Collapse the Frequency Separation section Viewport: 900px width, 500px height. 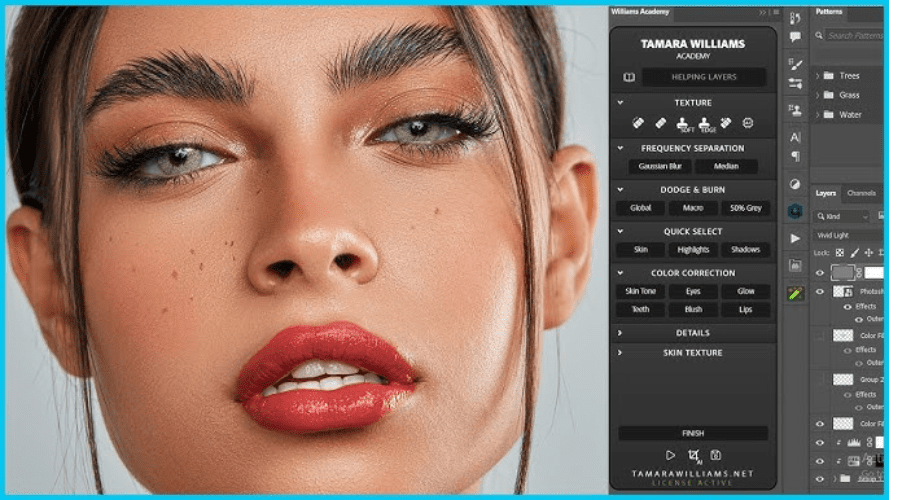[x=620, y=148]
